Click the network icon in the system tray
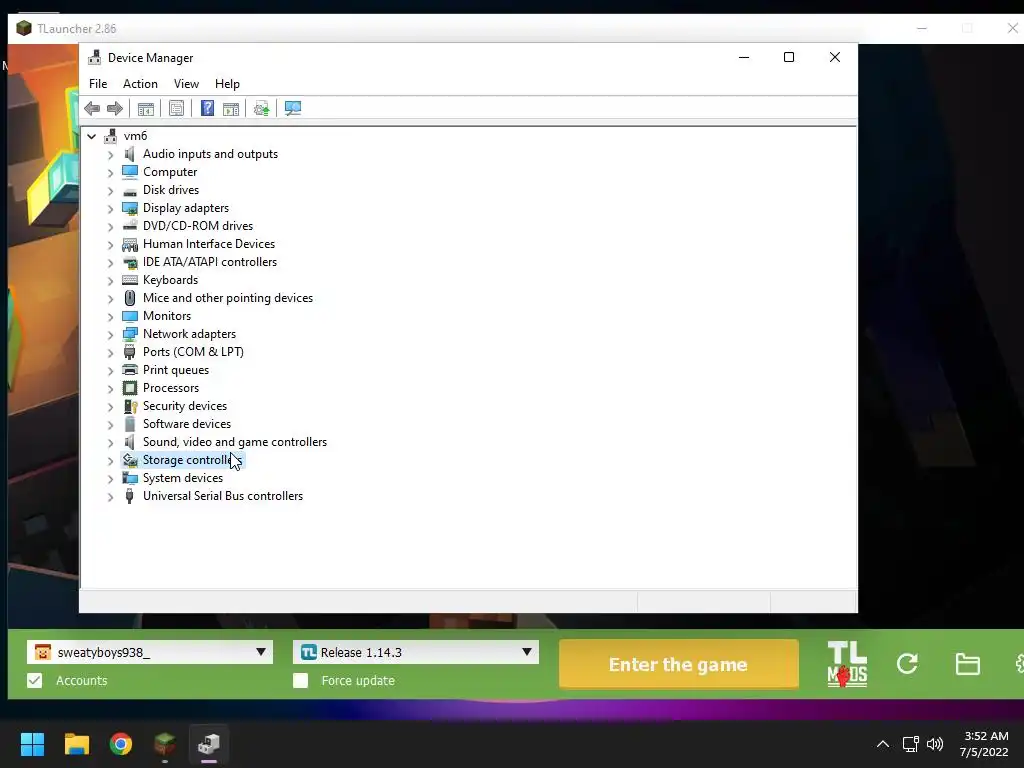Viewport: 1024px width, 768px height. click(910, 744)
